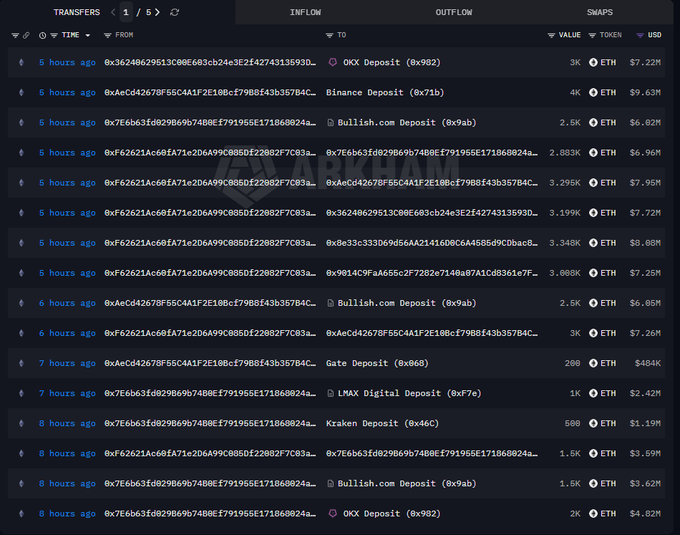The height and width of the screenshot is (535, 680).
Task: Open the Binance Deposit (0x71b) link
Action: (x=385, y=92)
